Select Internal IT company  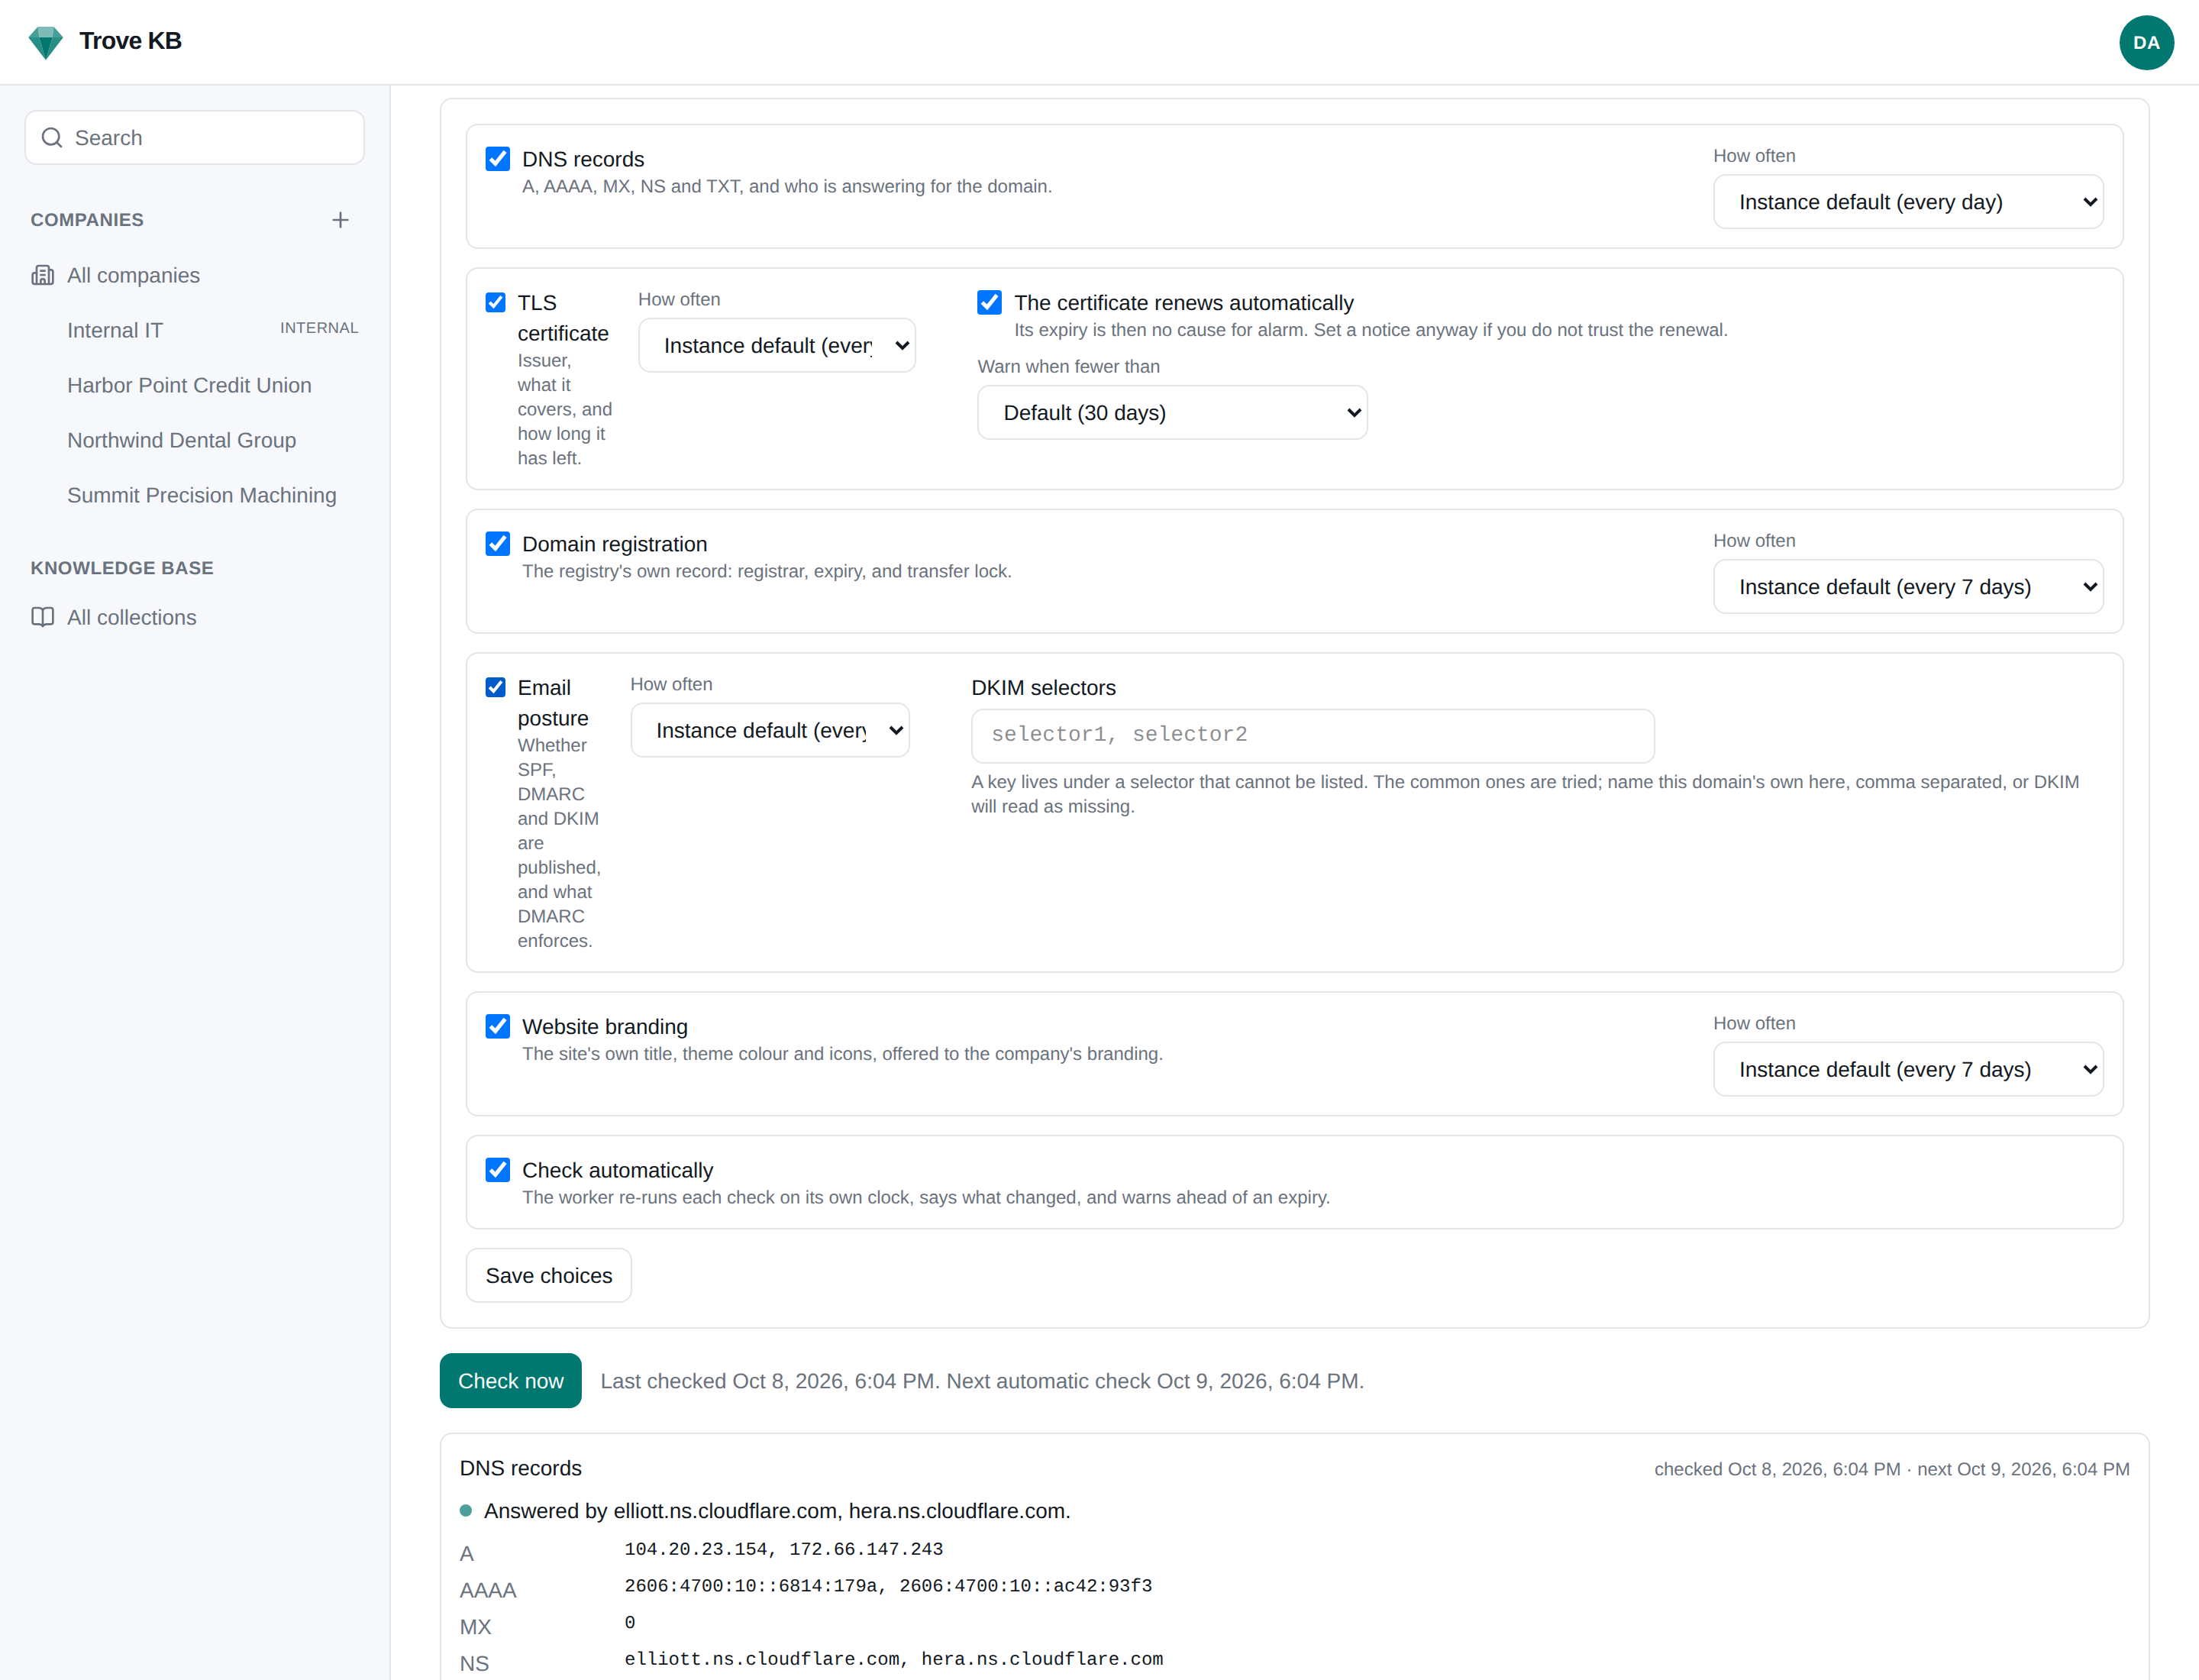tap(194, 330)
